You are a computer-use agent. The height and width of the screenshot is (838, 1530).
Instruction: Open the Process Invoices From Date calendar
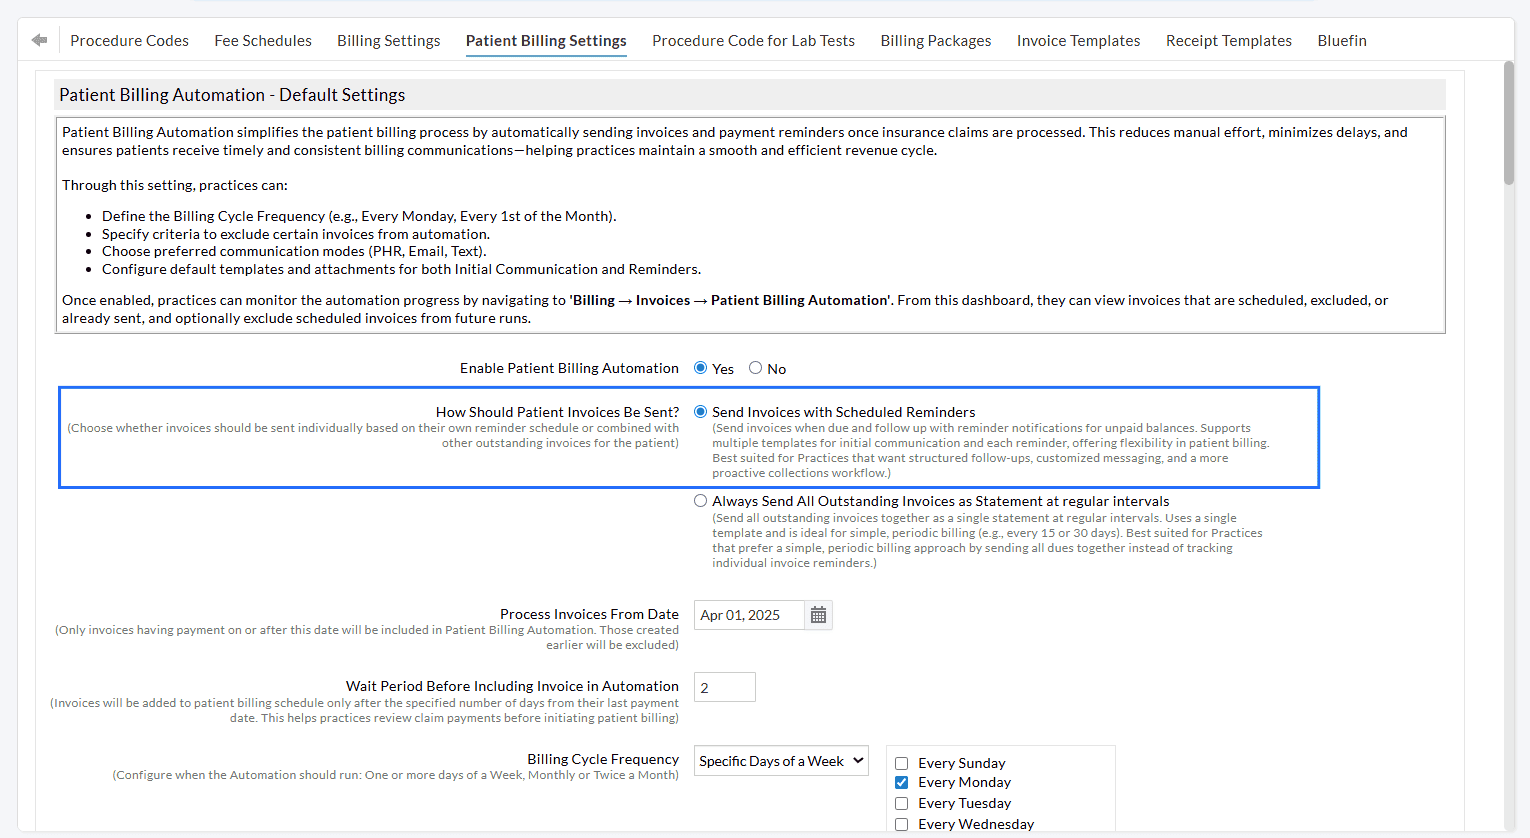[x=818, y=615]
